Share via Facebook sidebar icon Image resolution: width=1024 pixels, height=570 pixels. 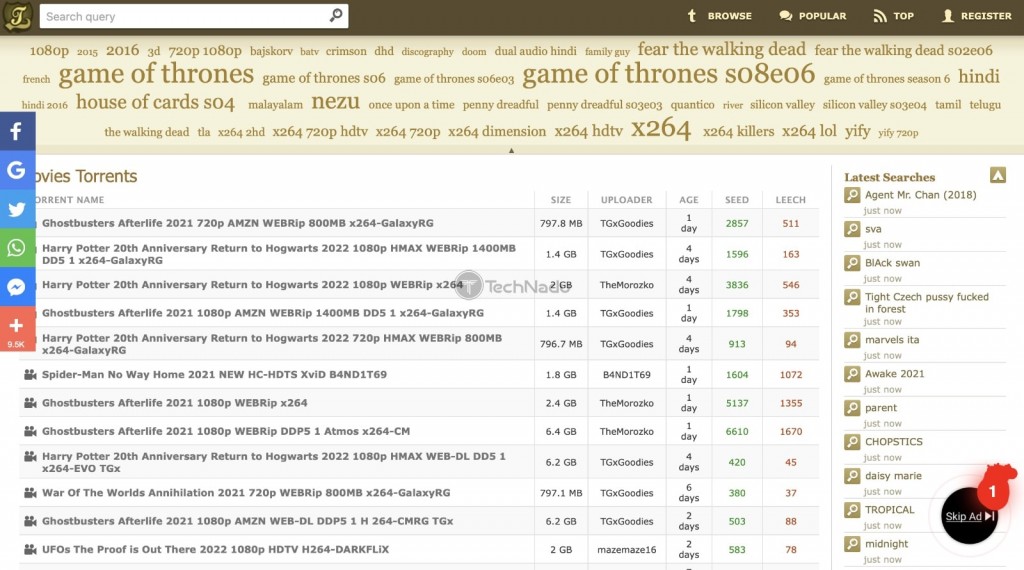[x=17, y=131]
